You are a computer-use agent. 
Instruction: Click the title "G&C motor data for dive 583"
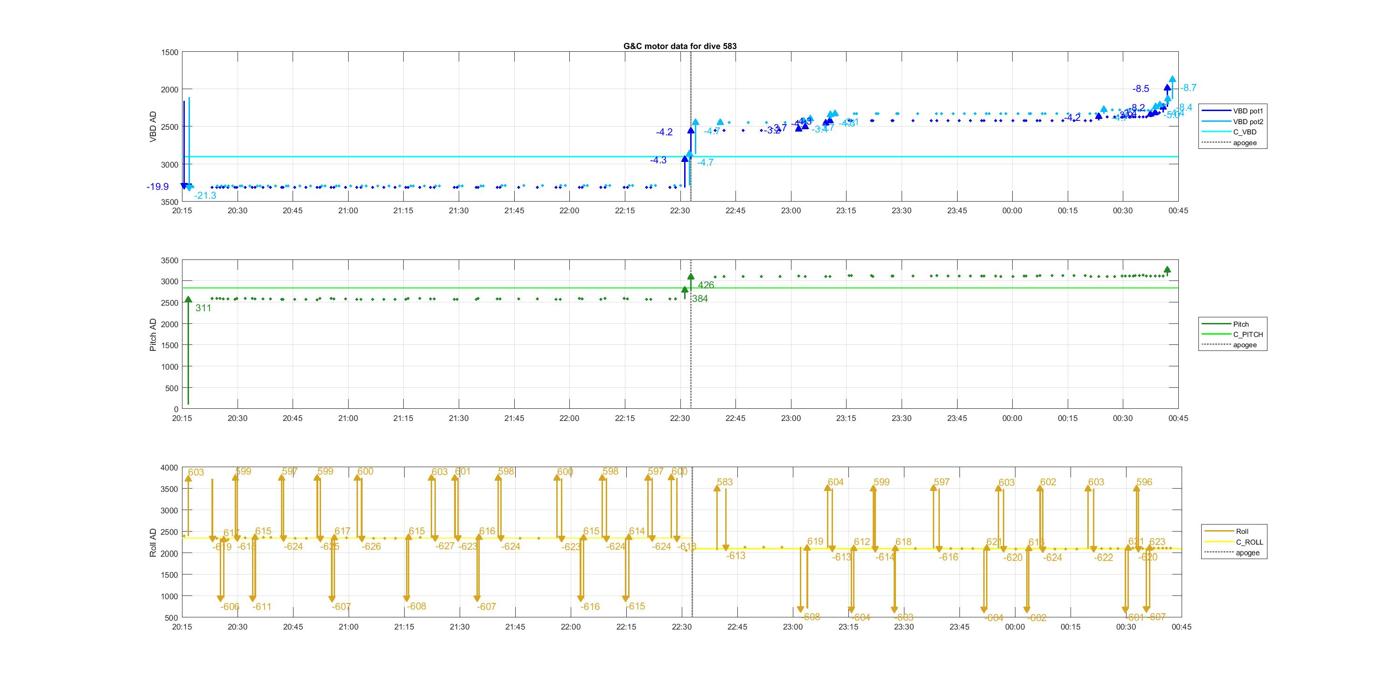tap(680, 46)
